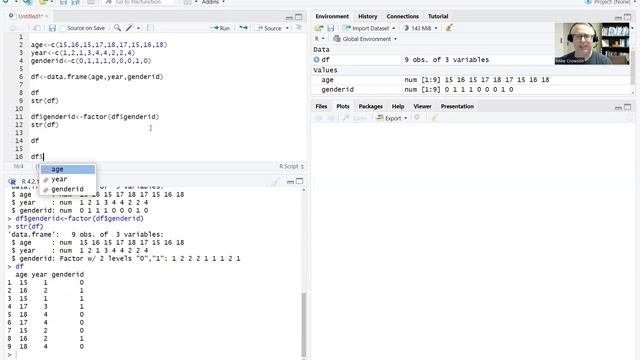Image resolution: width=640 pixels, height=360 pixels.
Task: Place cursor on line 11 factor code
Action: click(x=95, y=117)
